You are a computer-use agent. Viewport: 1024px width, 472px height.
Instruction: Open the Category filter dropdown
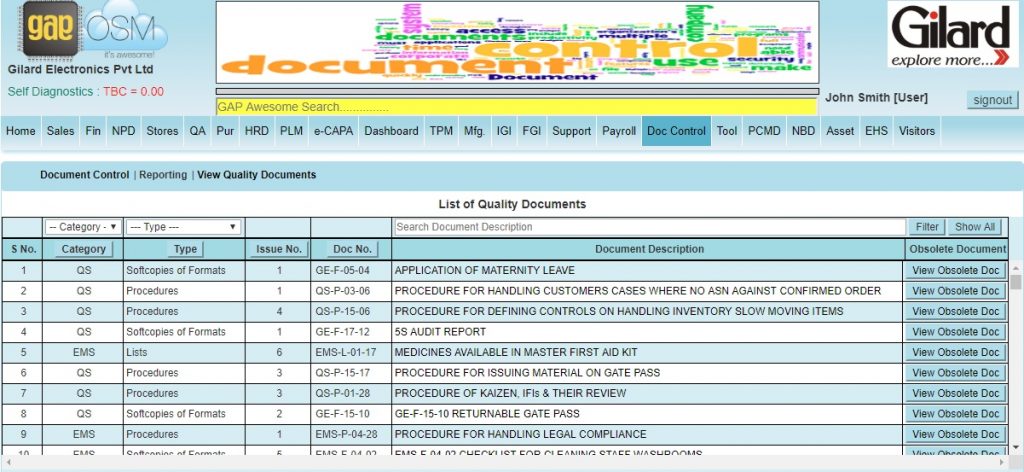[x=83, y=227]
